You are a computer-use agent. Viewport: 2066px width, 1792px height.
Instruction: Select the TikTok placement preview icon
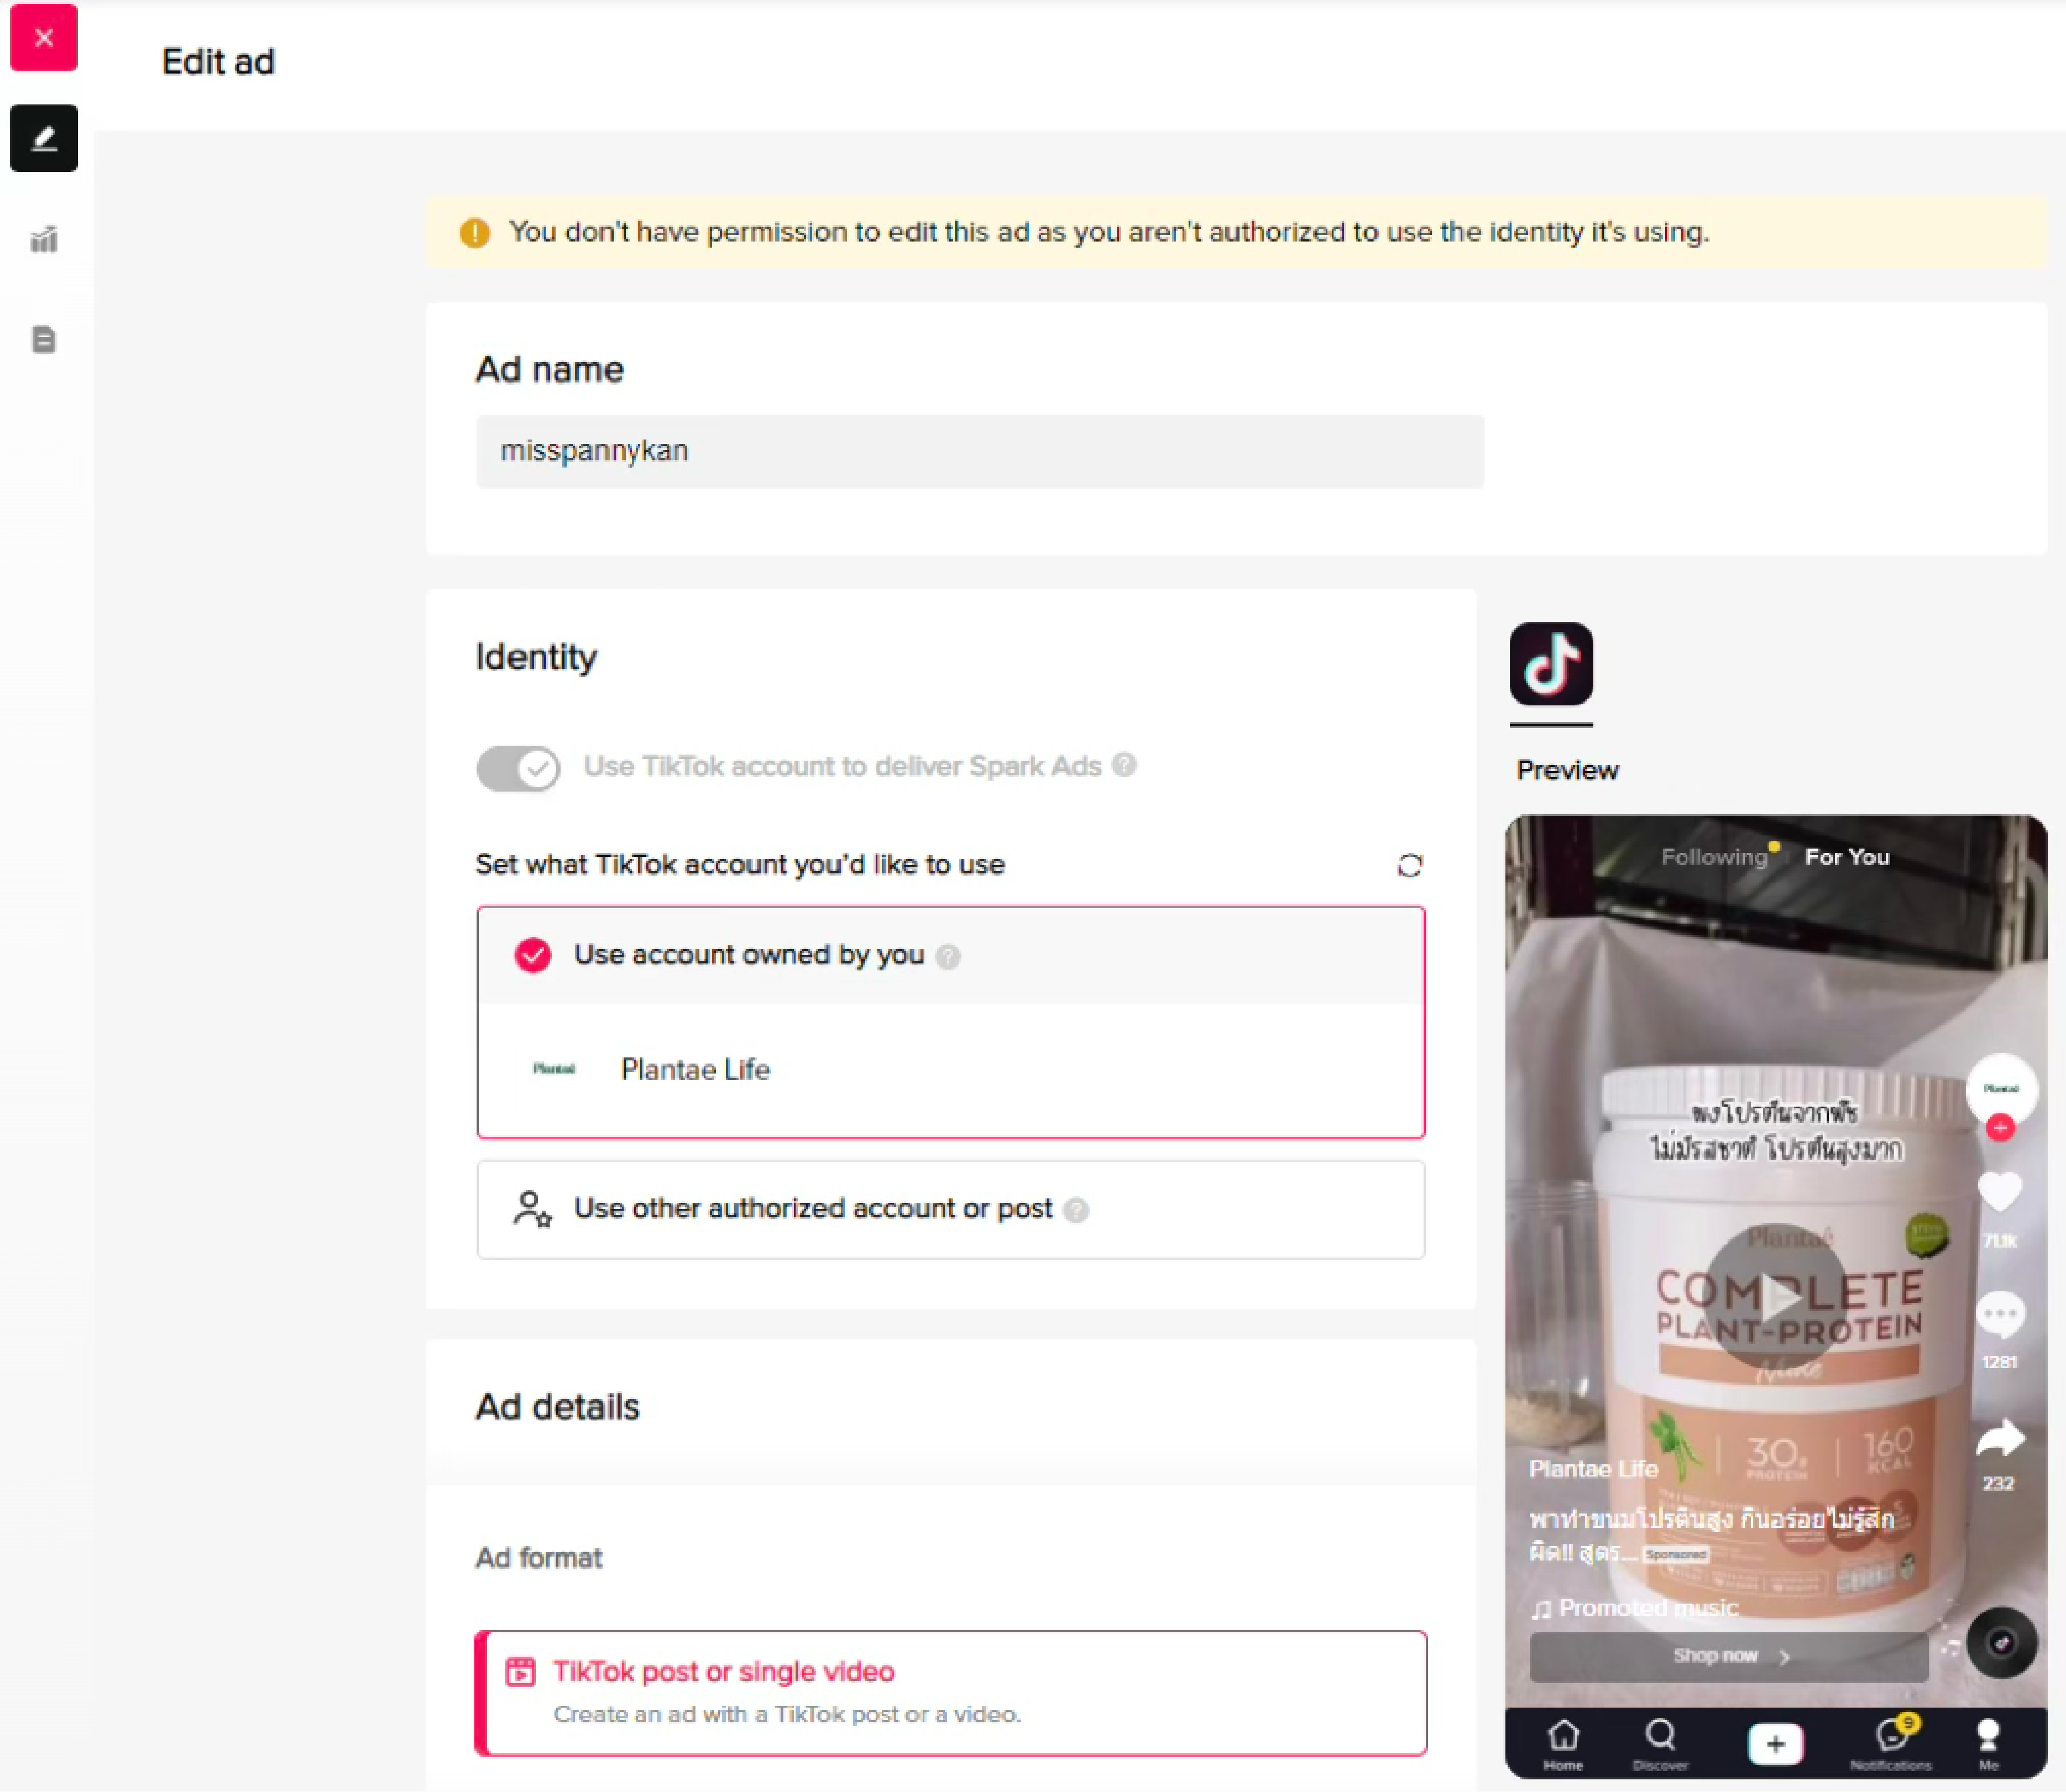click(x=1551, y=664)
